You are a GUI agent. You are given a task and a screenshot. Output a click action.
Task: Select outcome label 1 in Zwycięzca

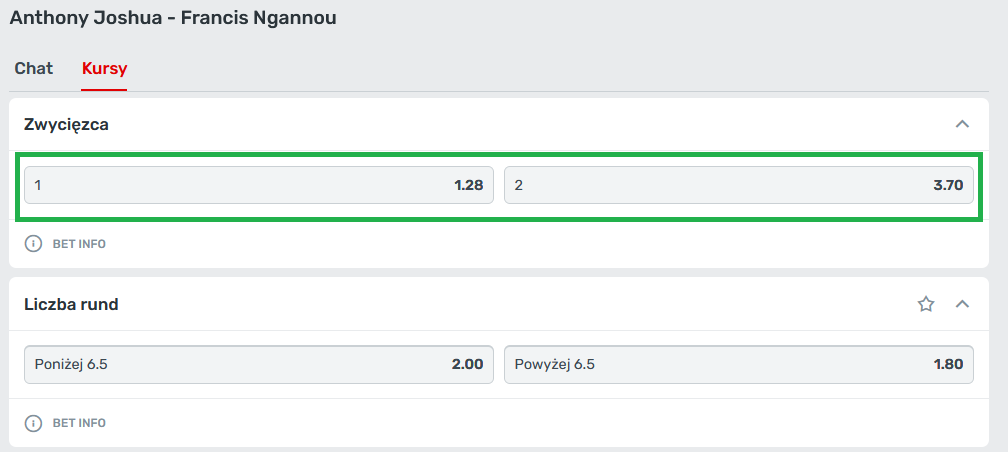[x=38, y=185]
